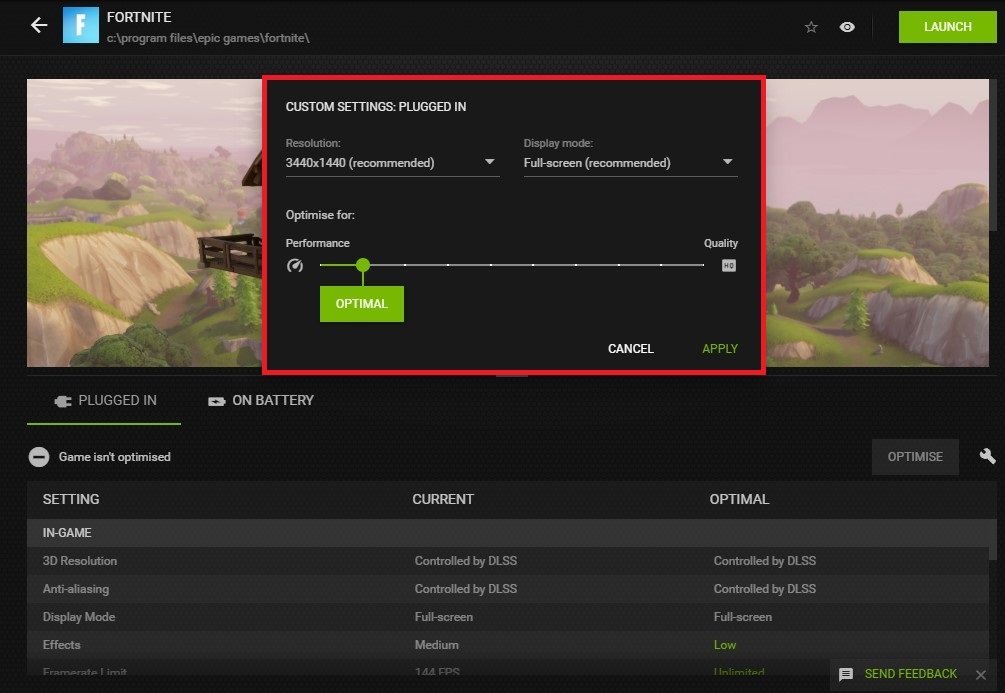Click the Fortnite game icon
Viewport: 1005px width, 693px height.
[x=80, y=26]
